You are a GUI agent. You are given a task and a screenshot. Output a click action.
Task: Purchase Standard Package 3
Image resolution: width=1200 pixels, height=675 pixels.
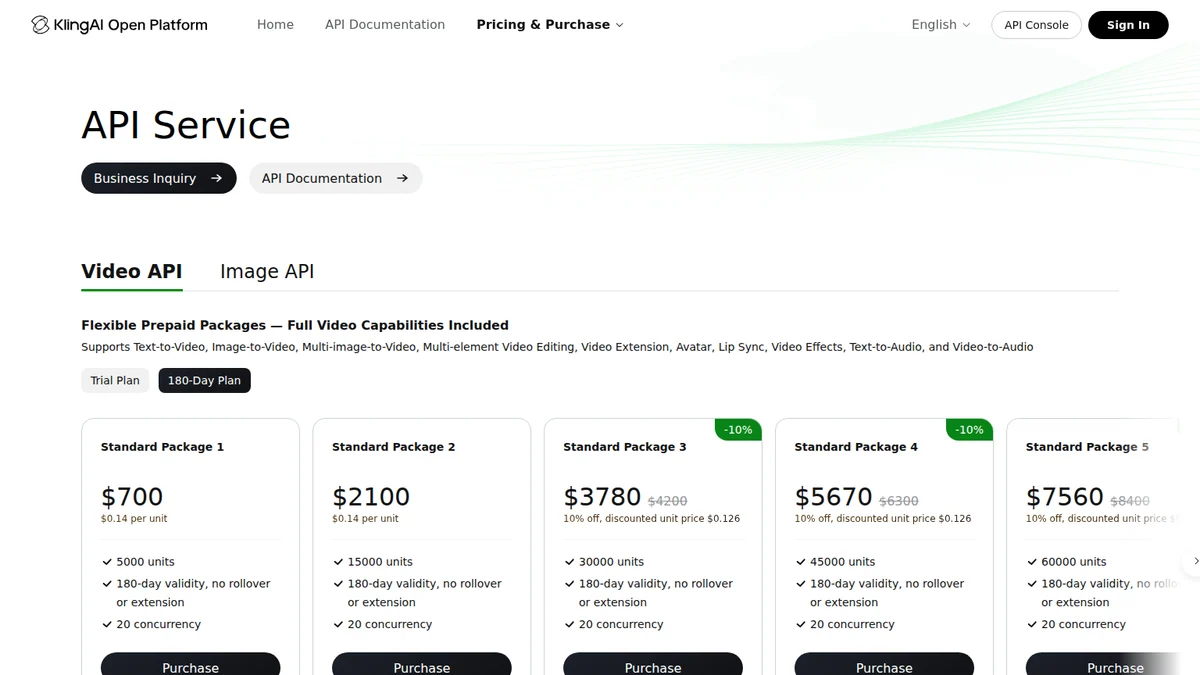click(x=653, y=666)
